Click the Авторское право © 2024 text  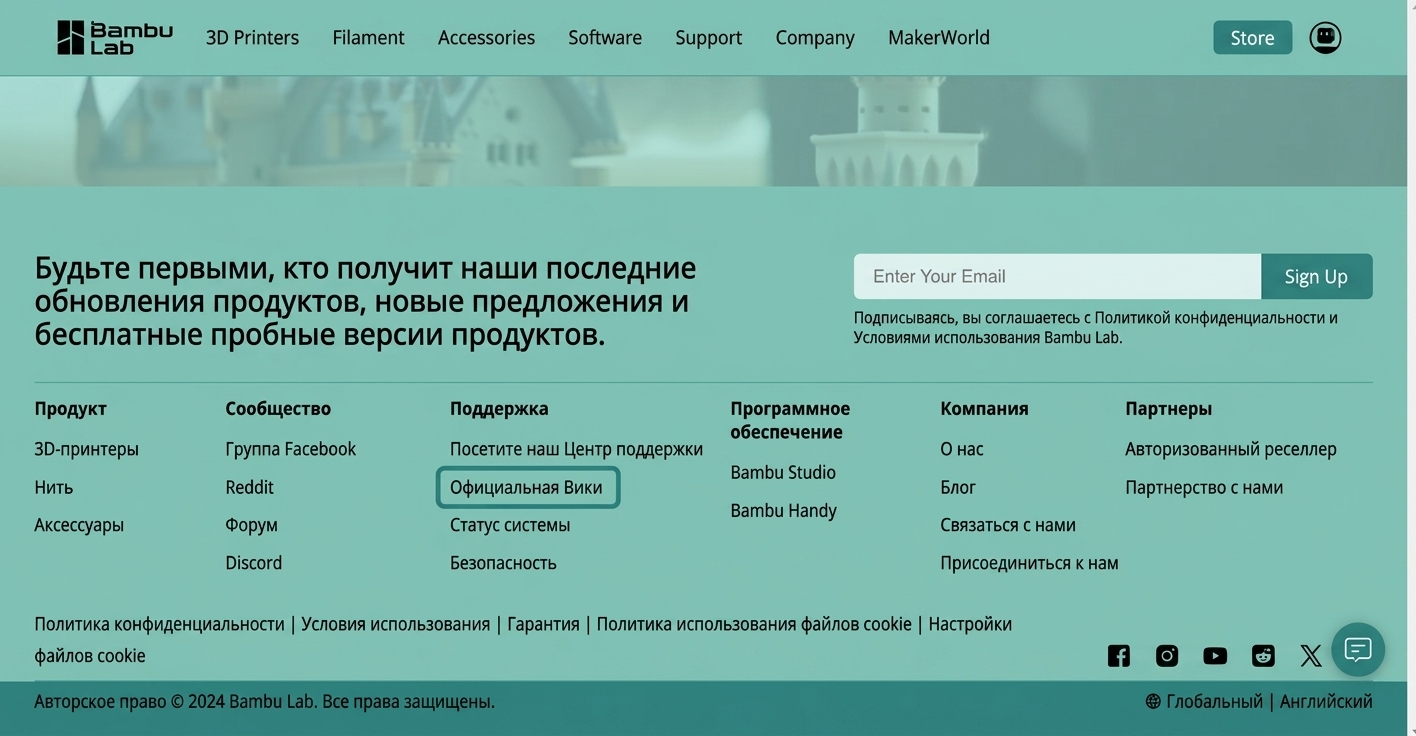(264, 702)
